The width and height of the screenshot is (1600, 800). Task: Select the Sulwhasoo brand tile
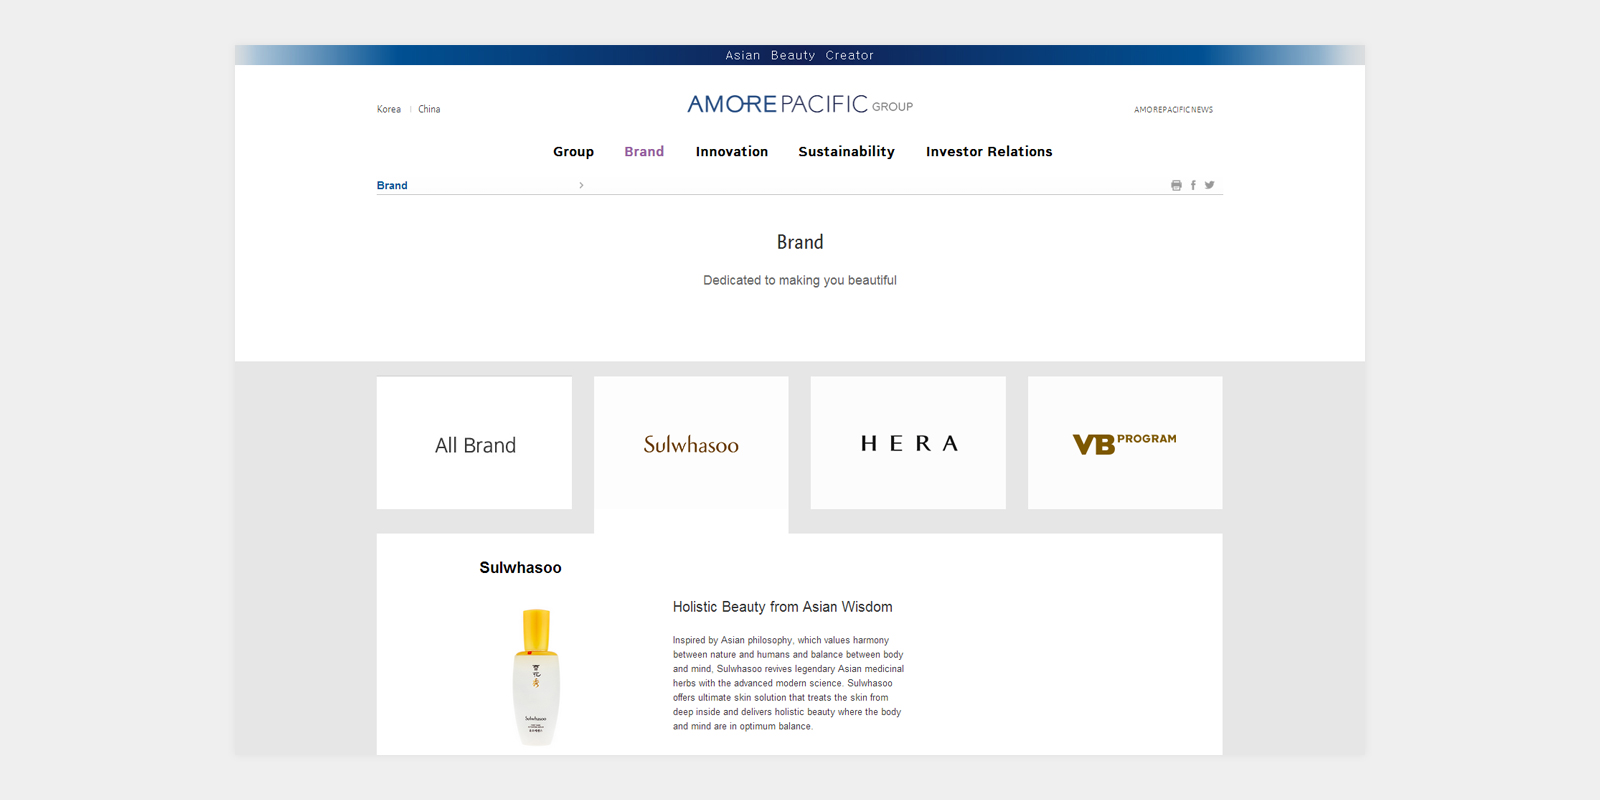pyautogui.click(x=691, y=443)
